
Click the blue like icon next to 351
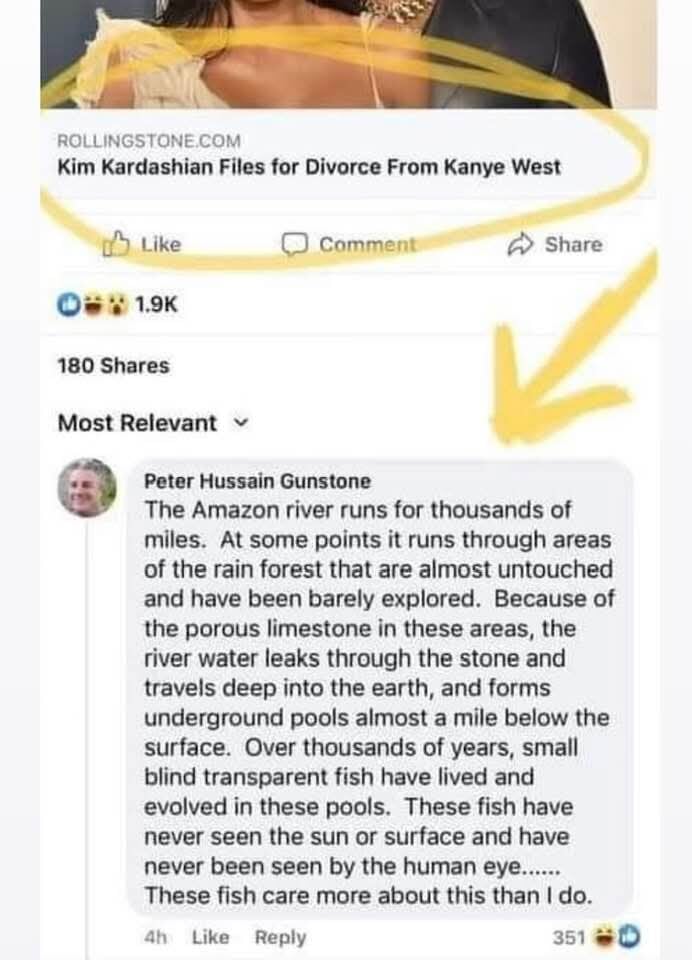[628, 937]
